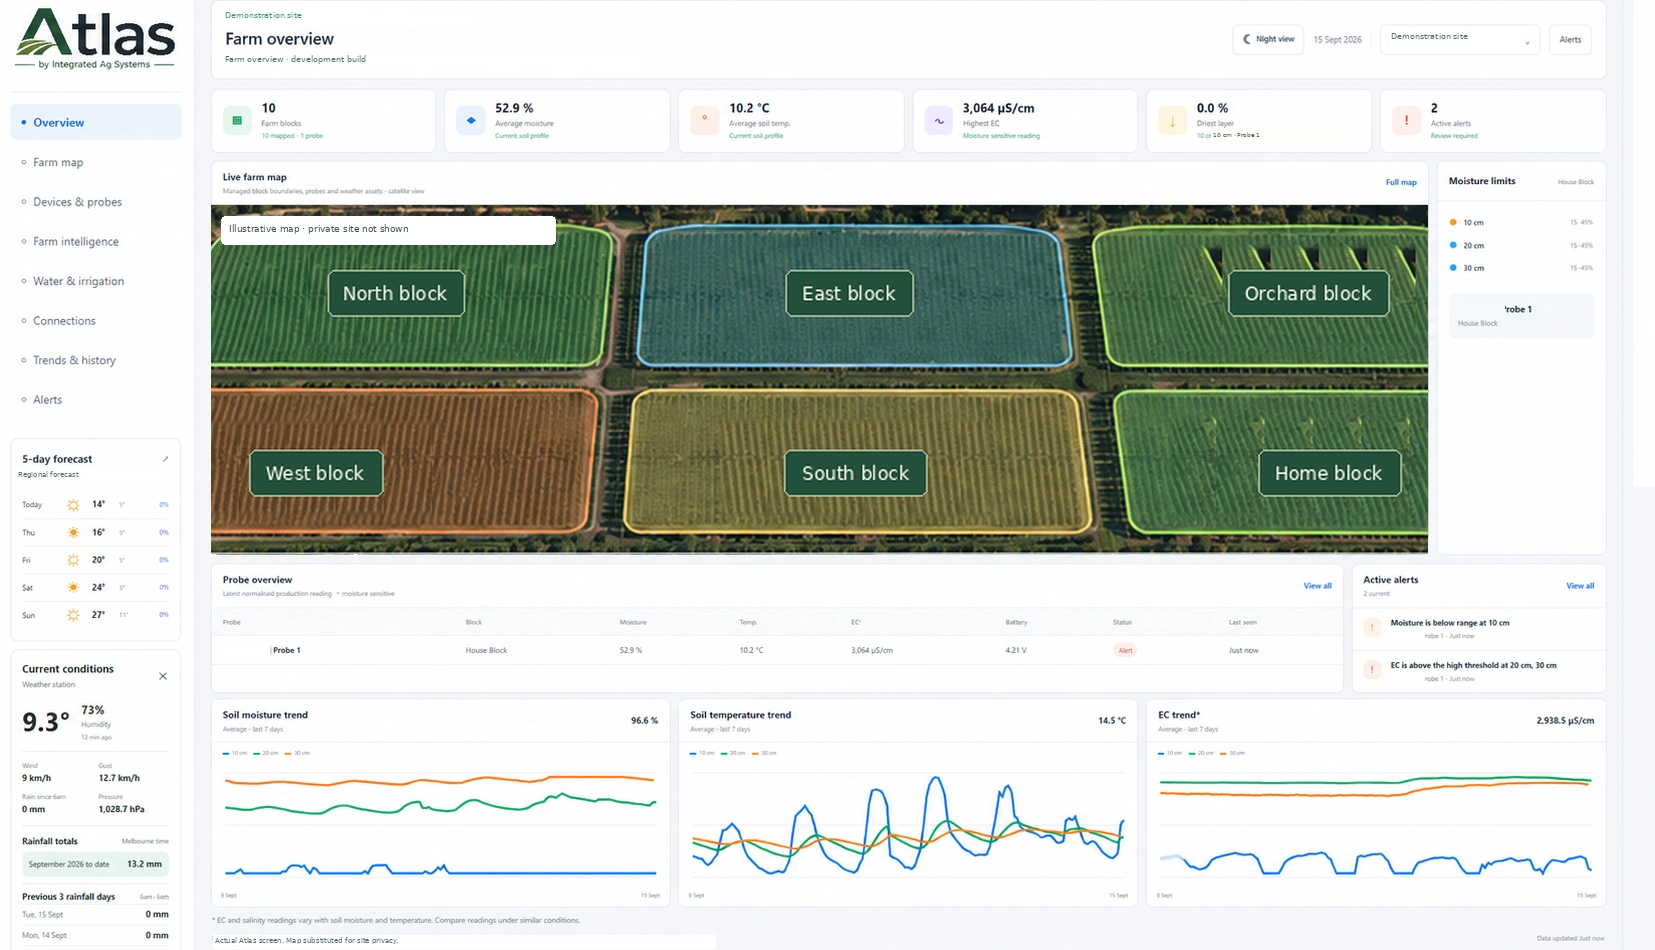
Task: Click View all in Probe overview
Action: [1317, 586]
